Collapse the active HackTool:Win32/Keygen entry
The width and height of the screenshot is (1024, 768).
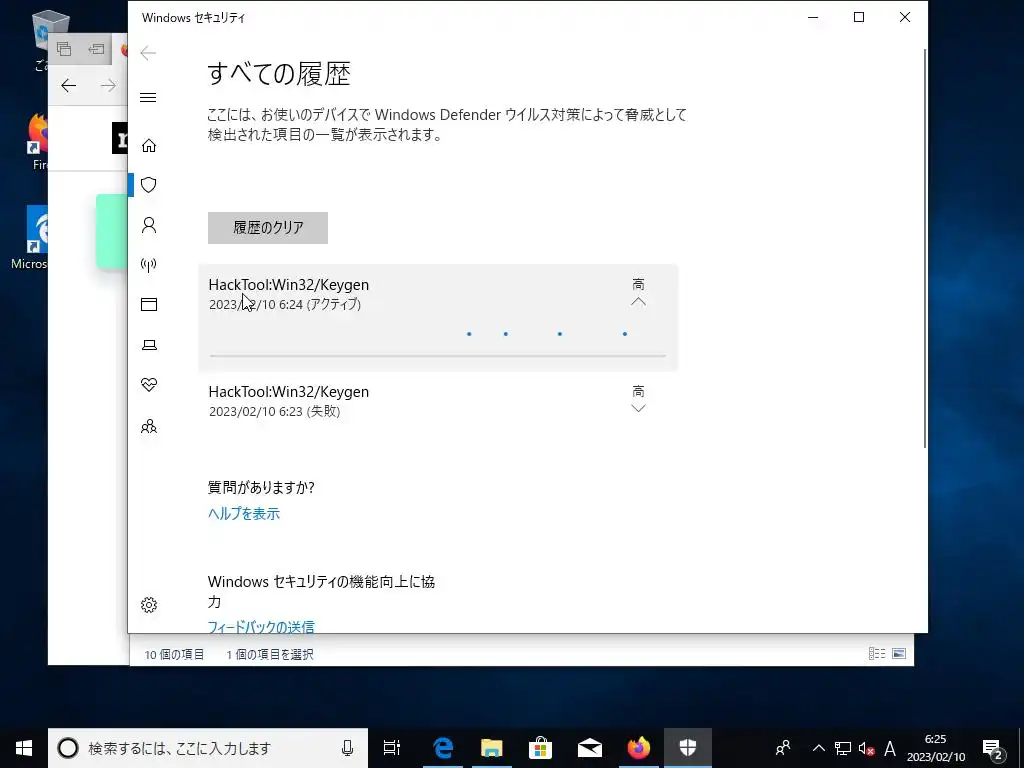pyautogui.click(x=638, y=302)
